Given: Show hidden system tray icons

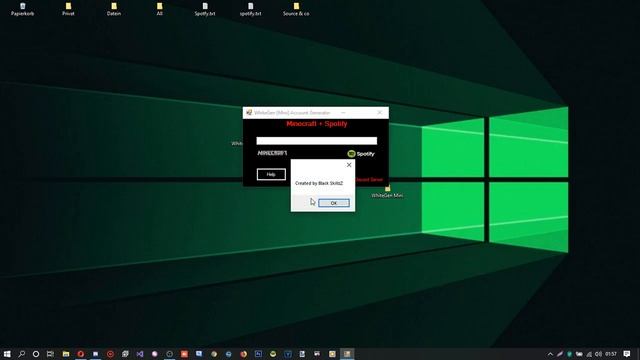Looking at the screenshot, I should (550, 354).
